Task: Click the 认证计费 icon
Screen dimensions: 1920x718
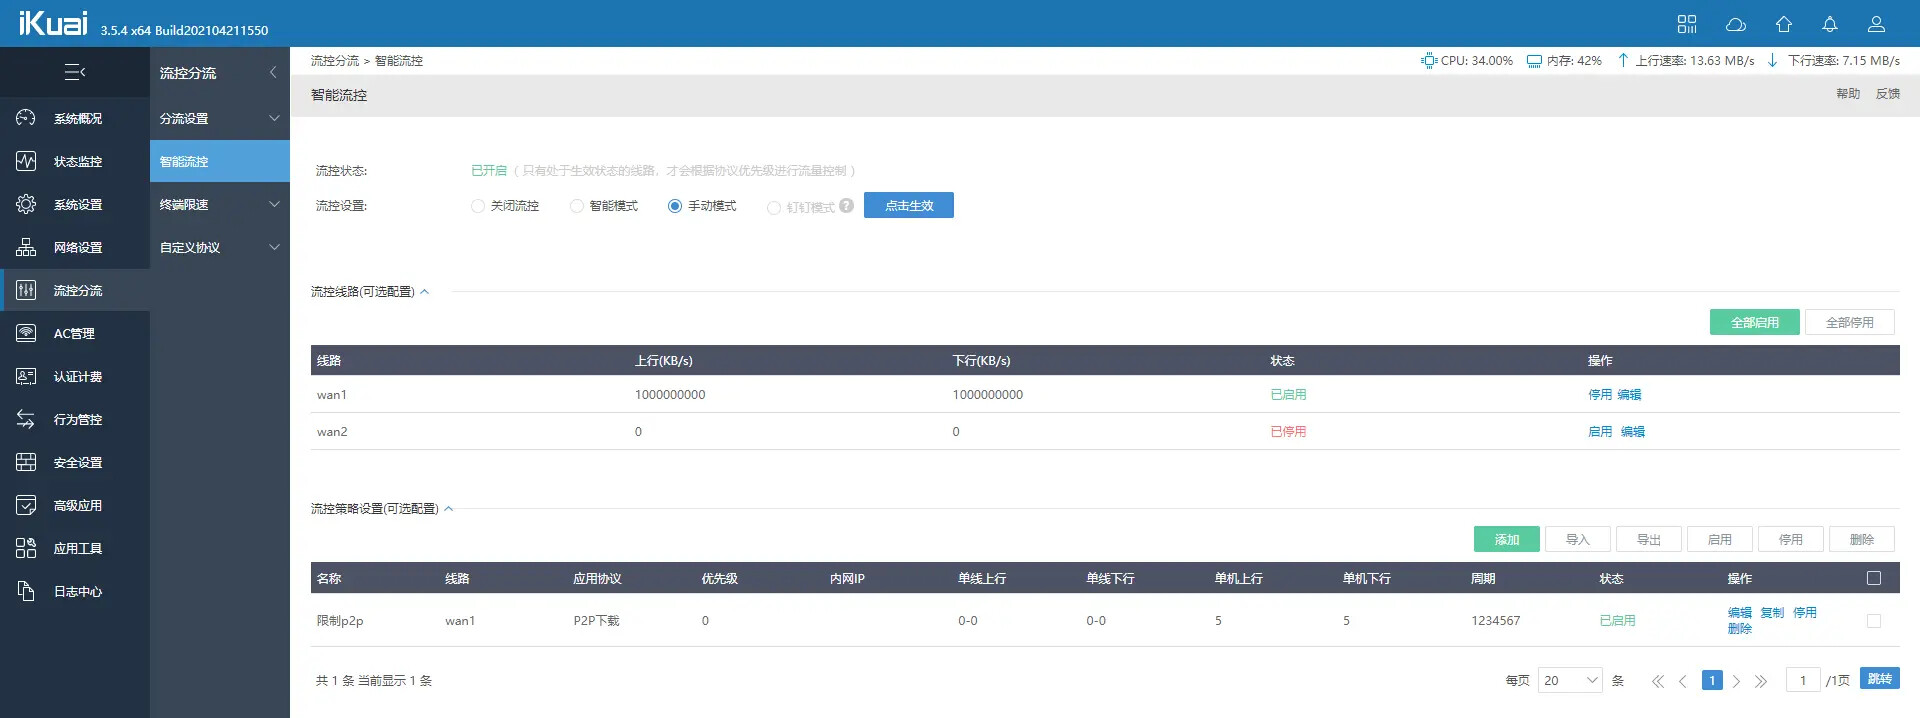Action: (x=26, y=376)
